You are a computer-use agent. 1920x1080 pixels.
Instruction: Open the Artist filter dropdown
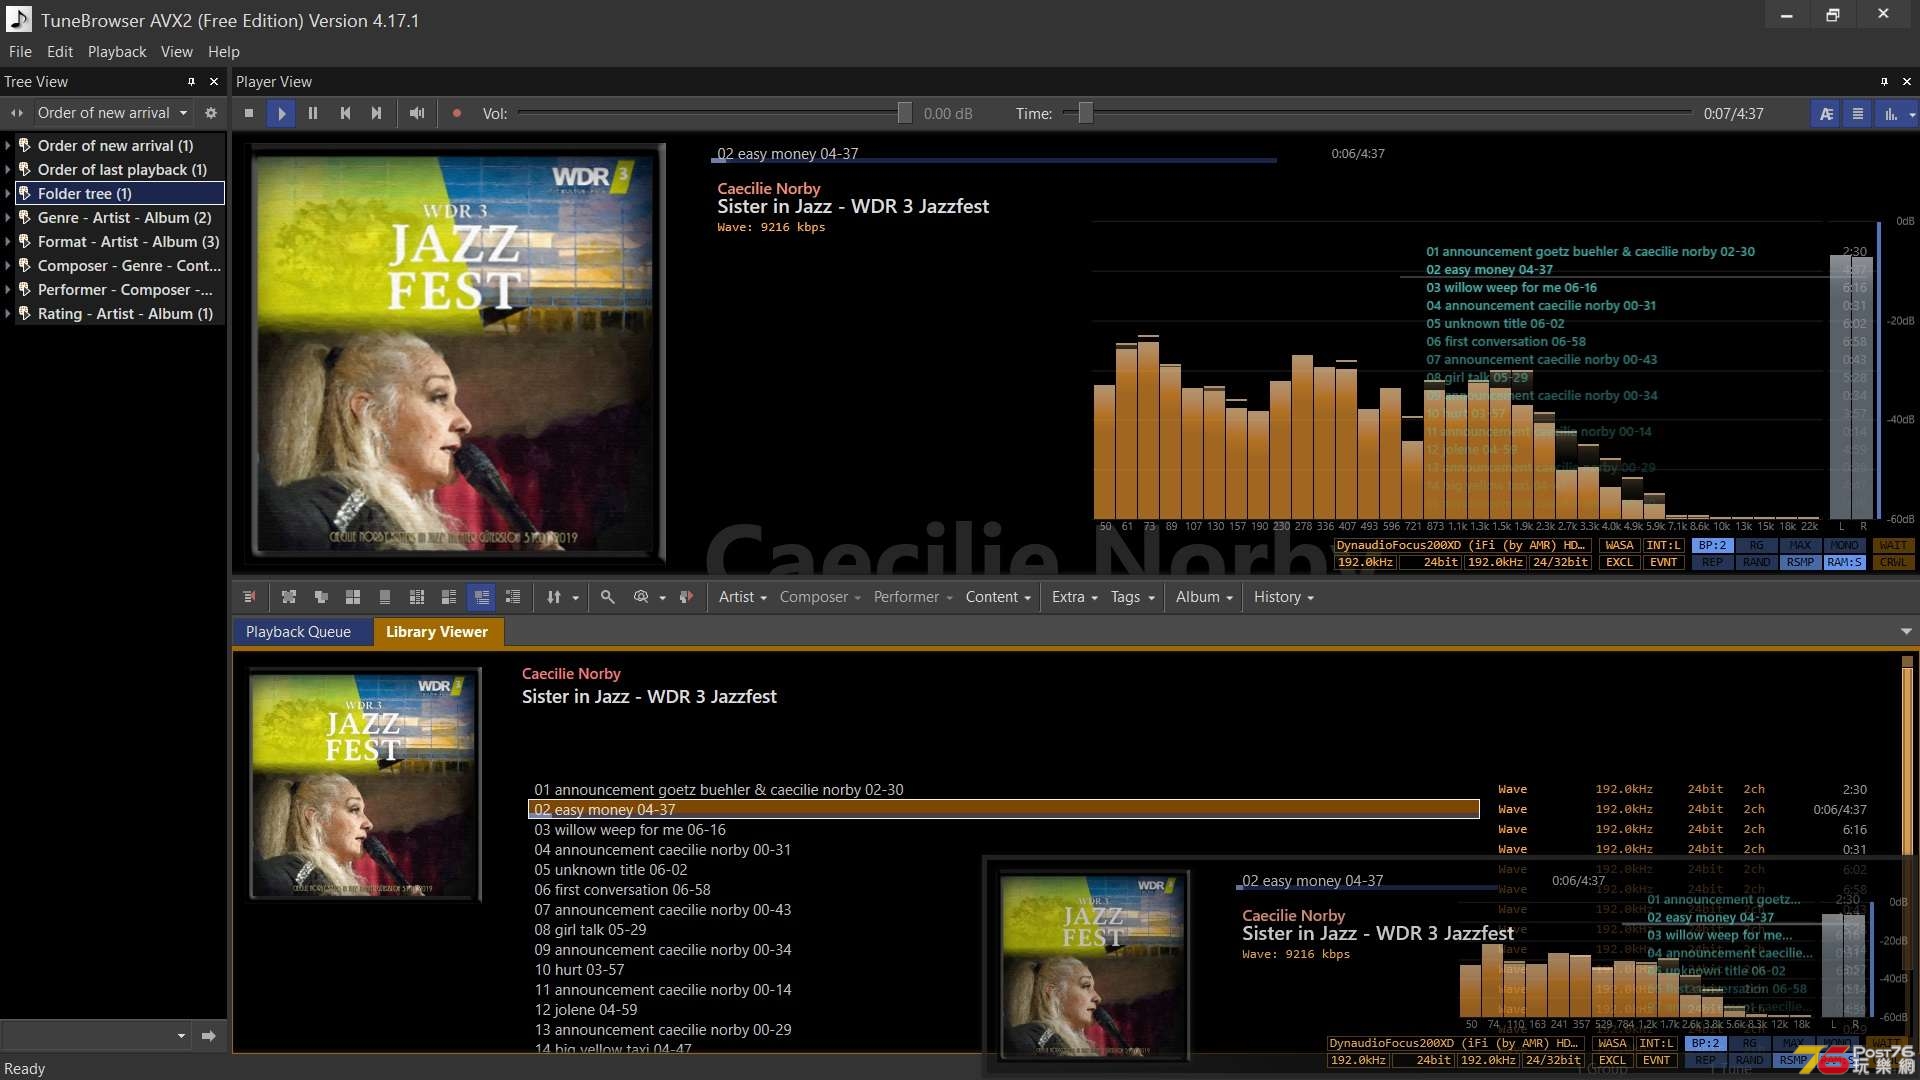pyautogui.click(x=742, y=597)
